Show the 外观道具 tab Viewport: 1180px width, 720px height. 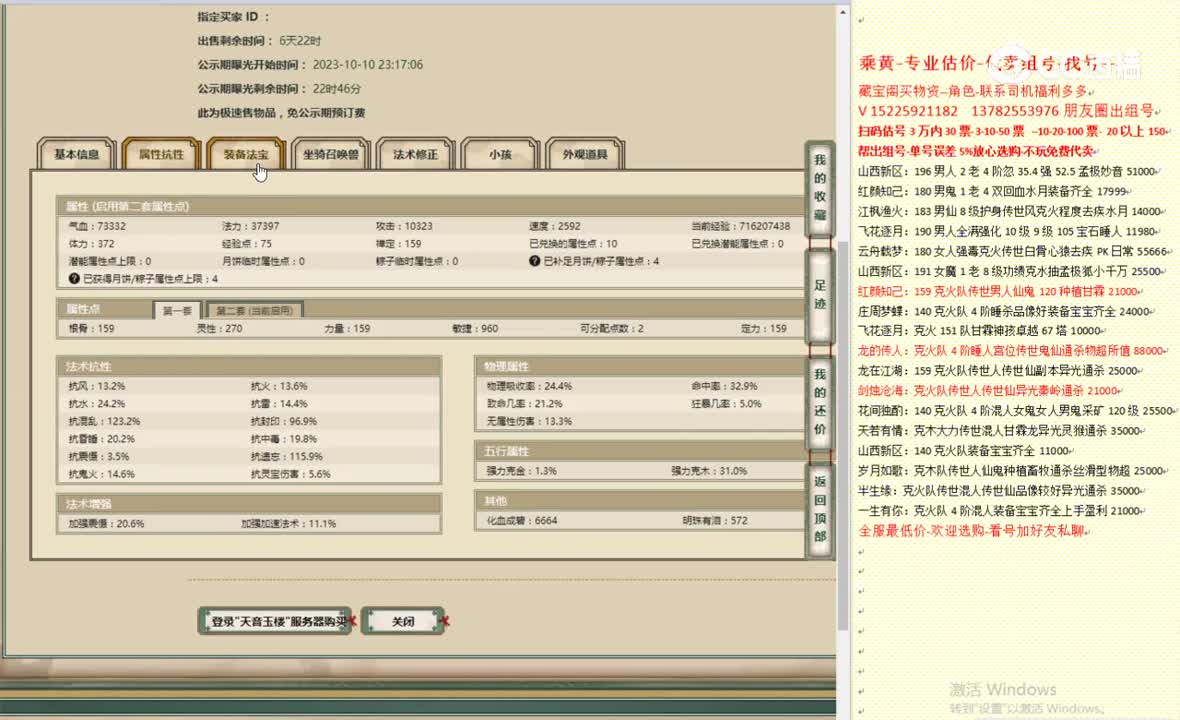tap(585, 154)
